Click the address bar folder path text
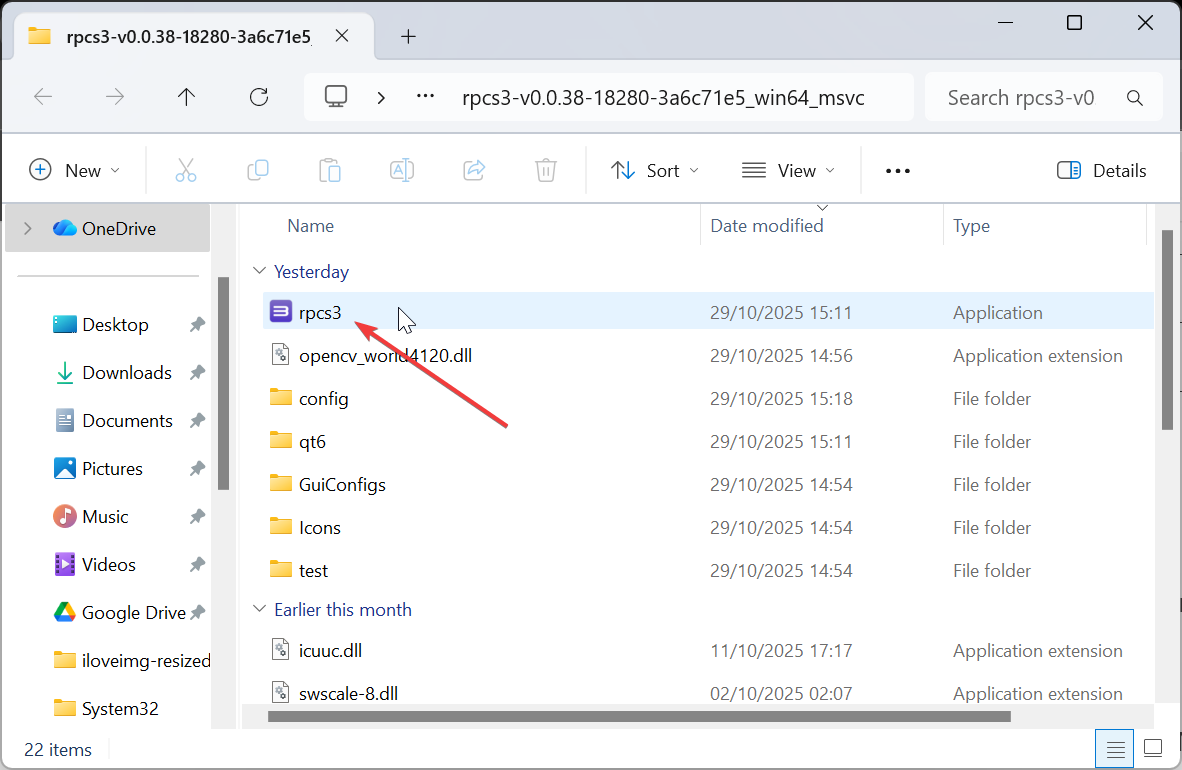This screenshot has width=1182, height=770. pos(663,98)
